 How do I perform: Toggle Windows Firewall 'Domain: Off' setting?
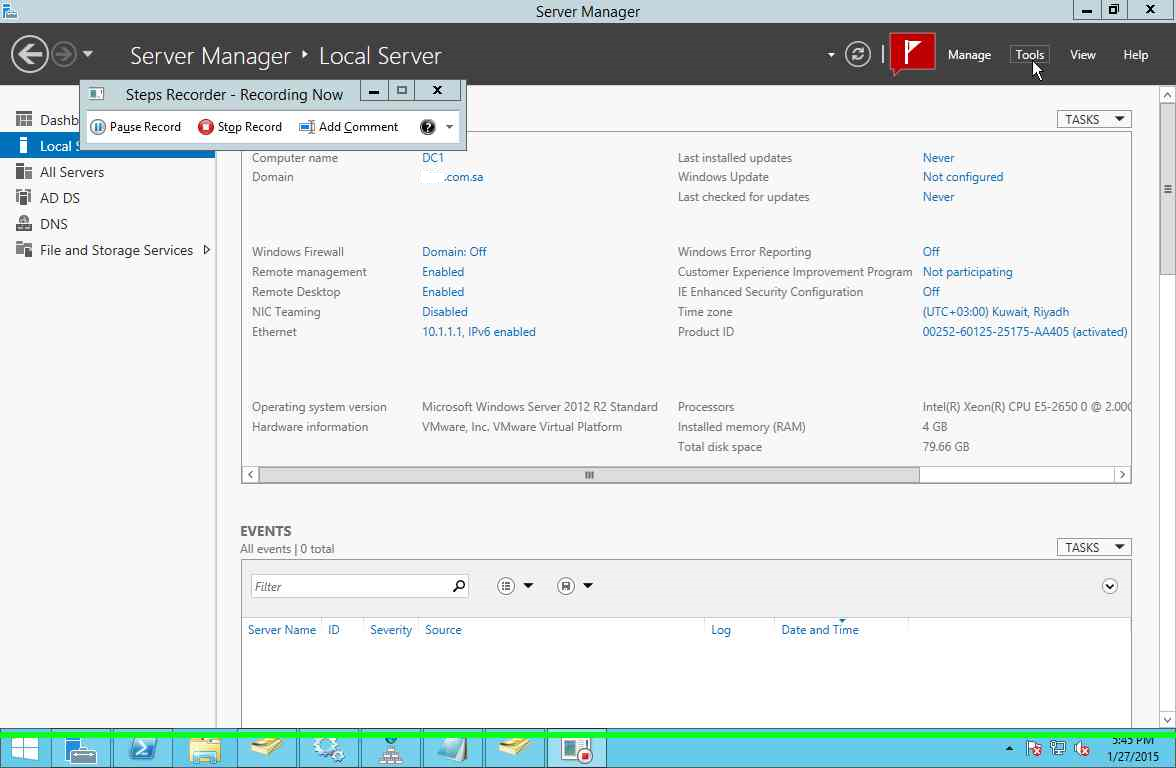click(x=454, y=252)
